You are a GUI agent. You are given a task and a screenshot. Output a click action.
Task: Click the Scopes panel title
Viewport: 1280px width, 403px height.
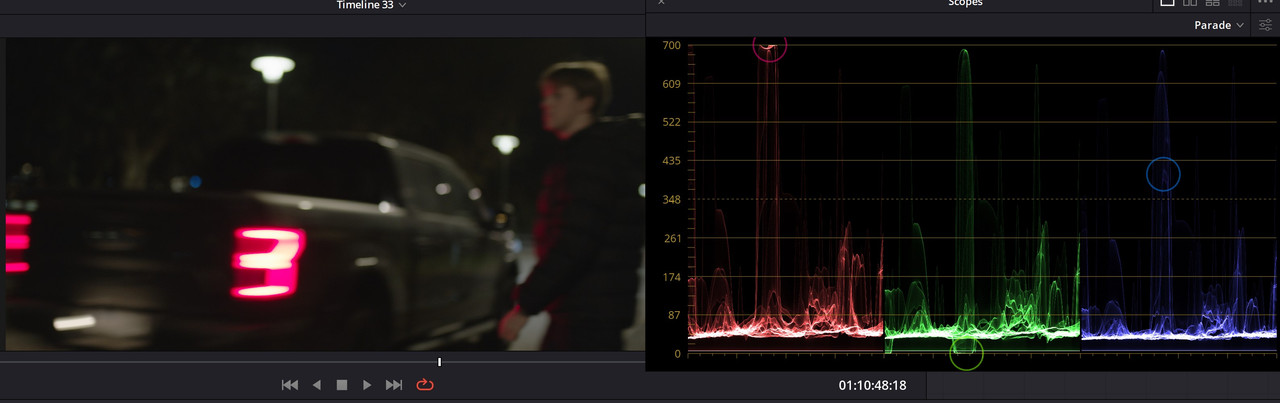965,4
